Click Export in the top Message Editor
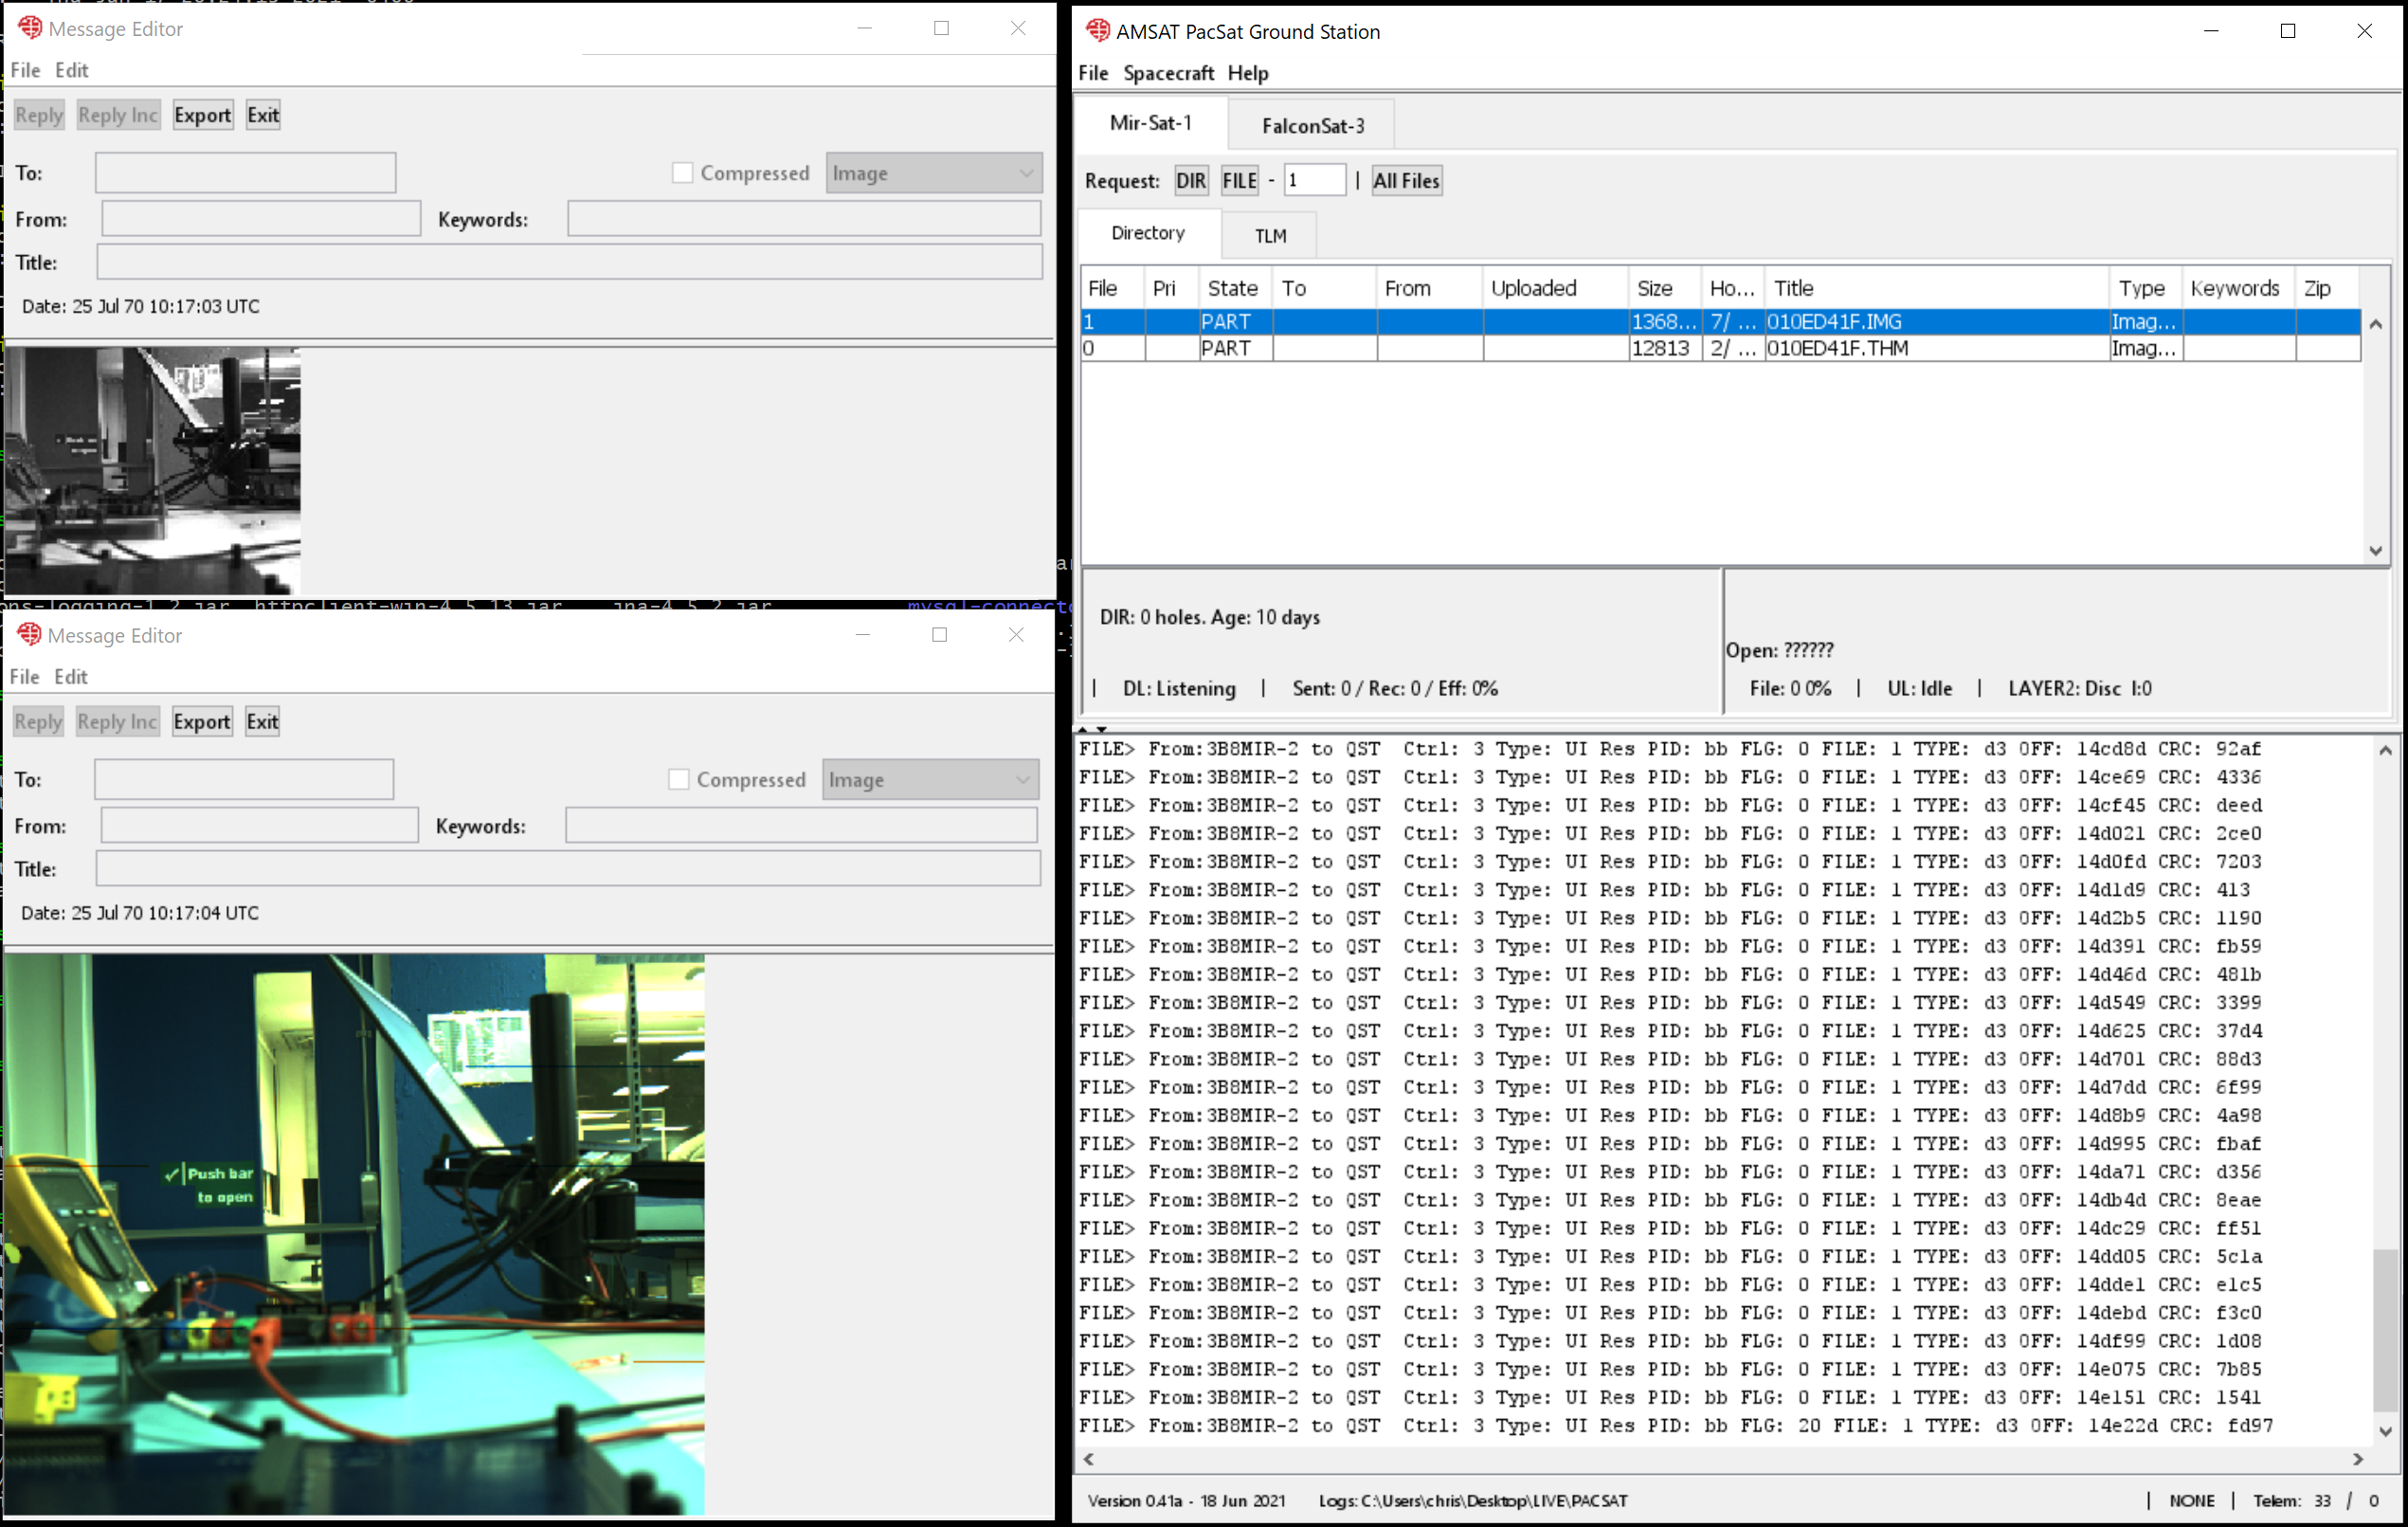The width and height of the screenshot is (2408, 1527). 202,115
